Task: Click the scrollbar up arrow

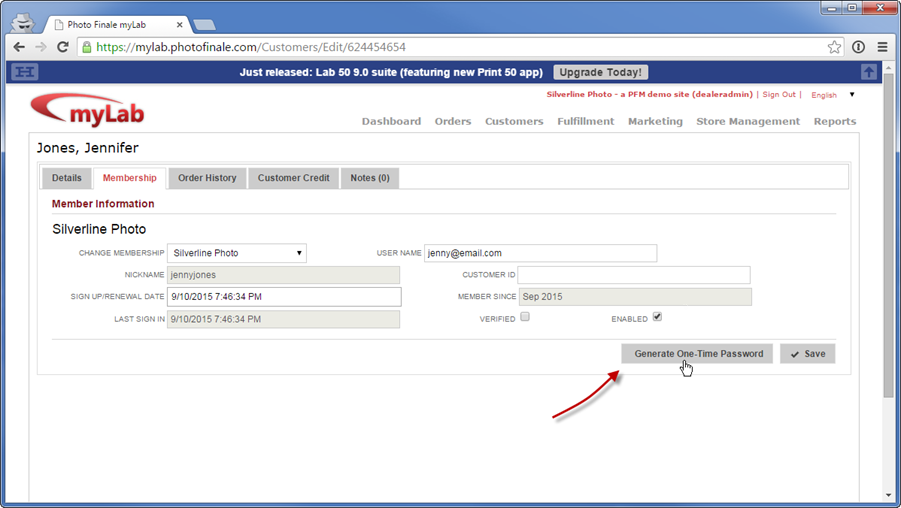Action: pyautogui.click(x=889, y=66)
